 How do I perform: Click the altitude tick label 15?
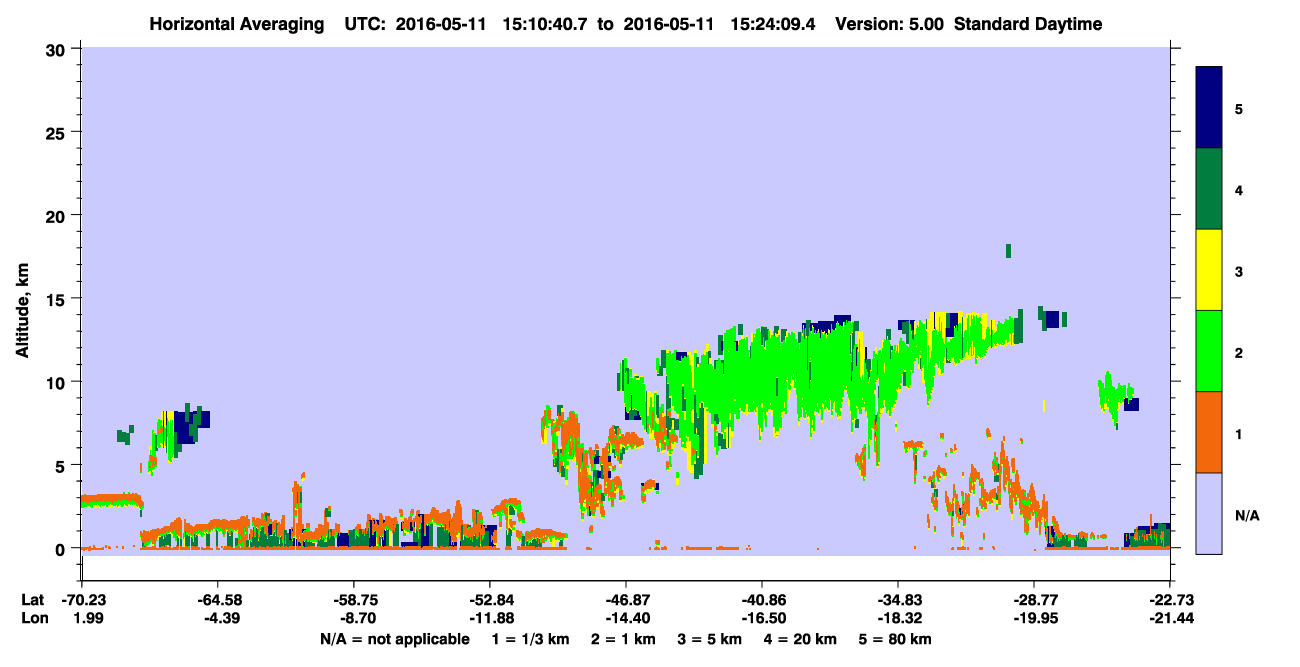[x=58, y=299]
